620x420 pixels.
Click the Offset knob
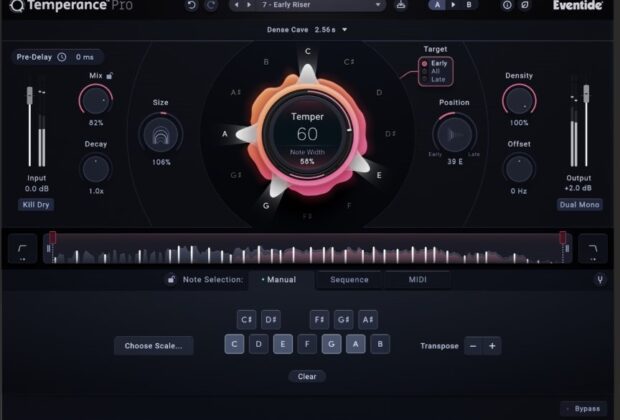coord(519,169)
